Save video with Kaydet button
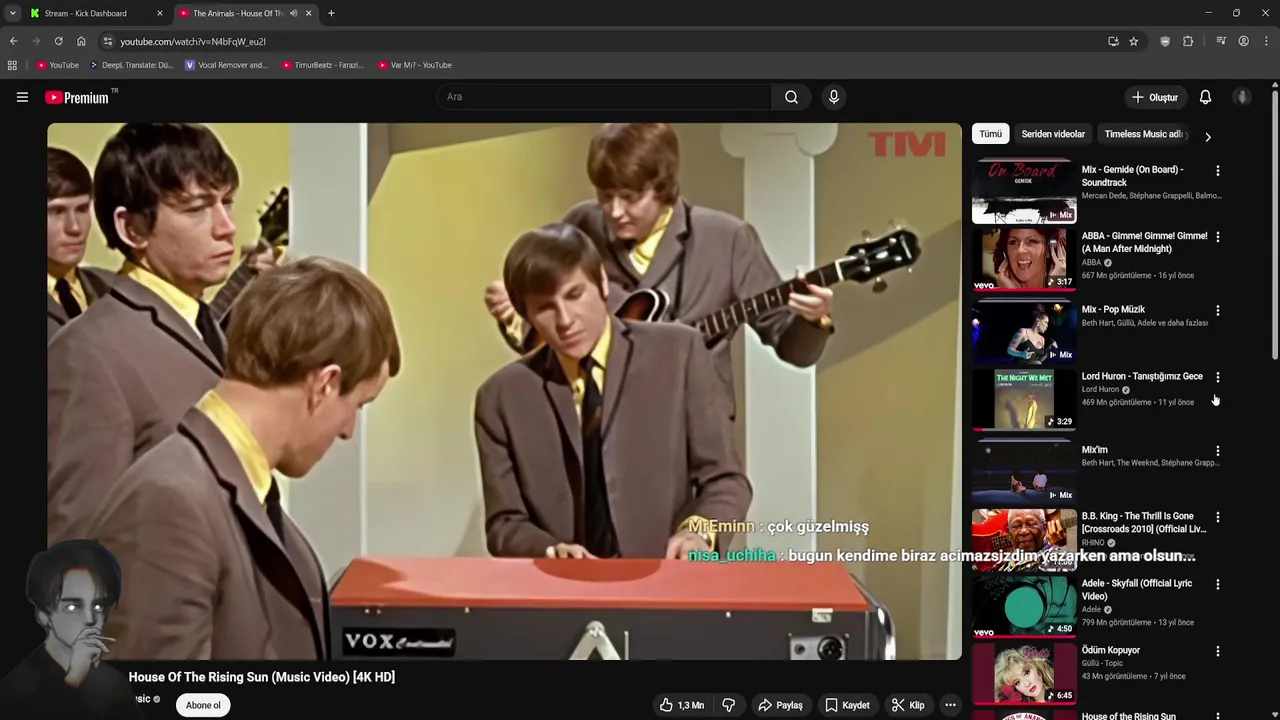This screenshot has height=720, width=1280. (847, 705)
